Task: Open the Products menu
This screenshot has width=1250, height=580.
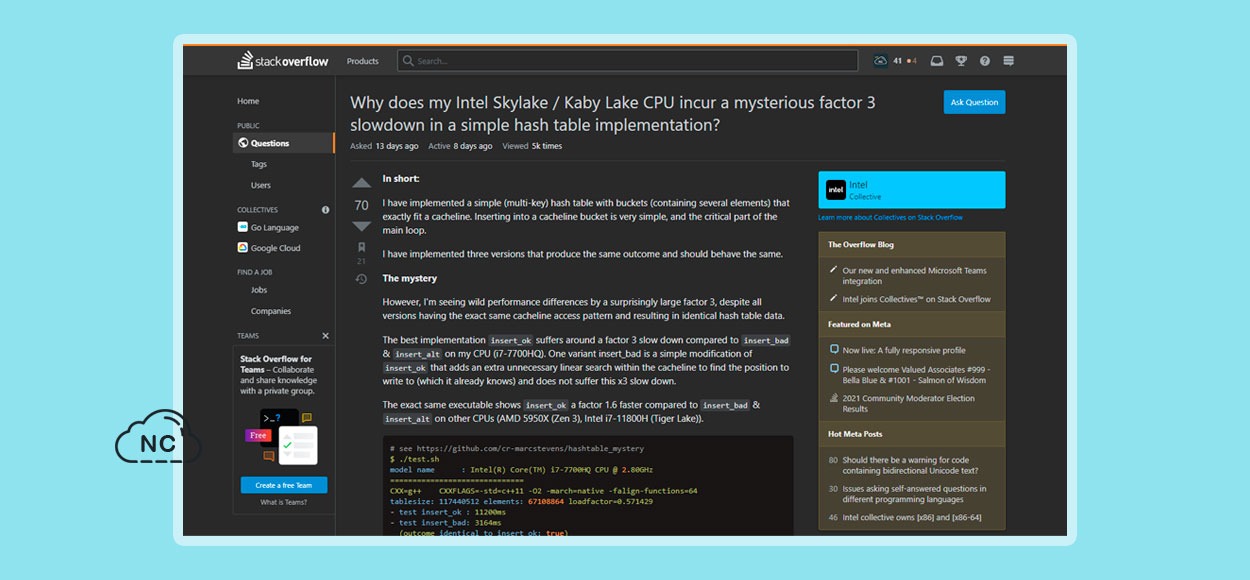Action: (x=362, y=61)
